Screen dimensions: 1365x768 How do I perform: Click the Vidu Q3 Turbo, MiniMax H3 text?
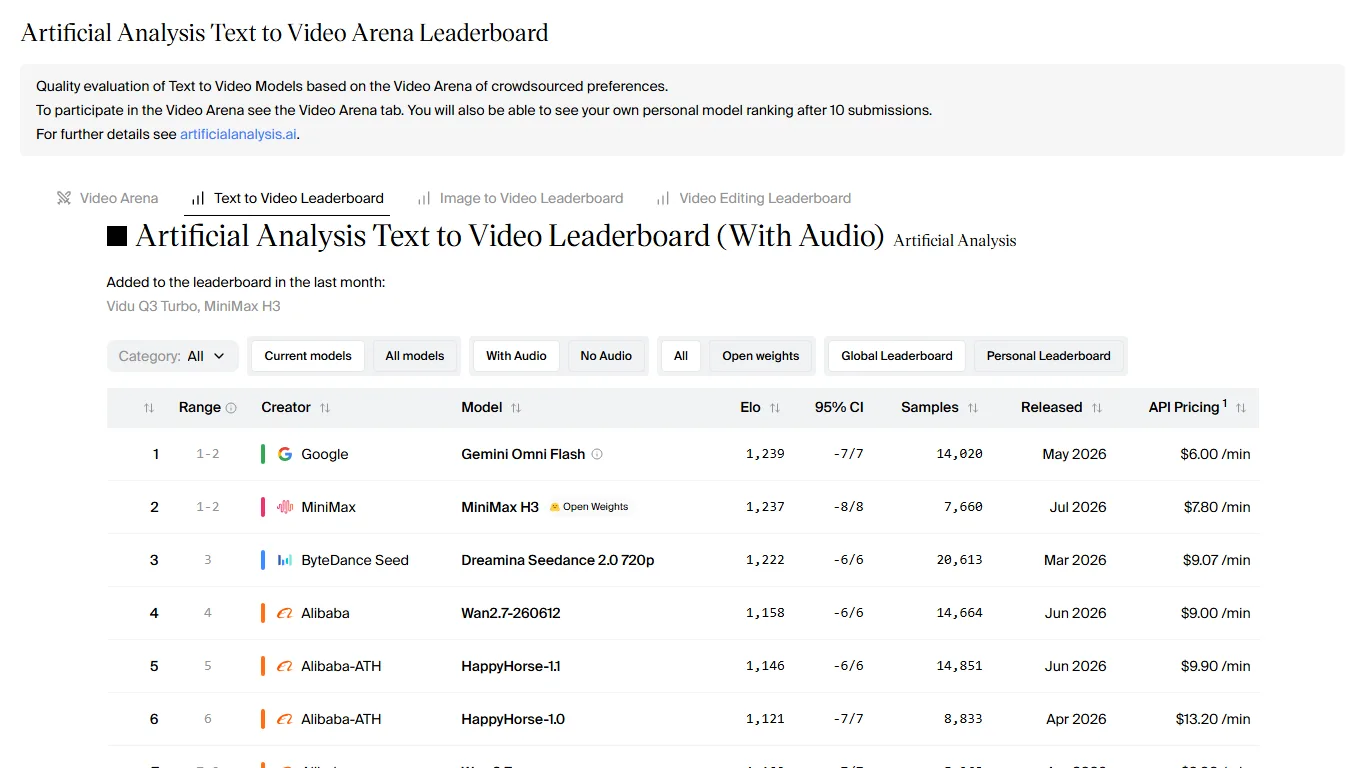pos(194,306)
